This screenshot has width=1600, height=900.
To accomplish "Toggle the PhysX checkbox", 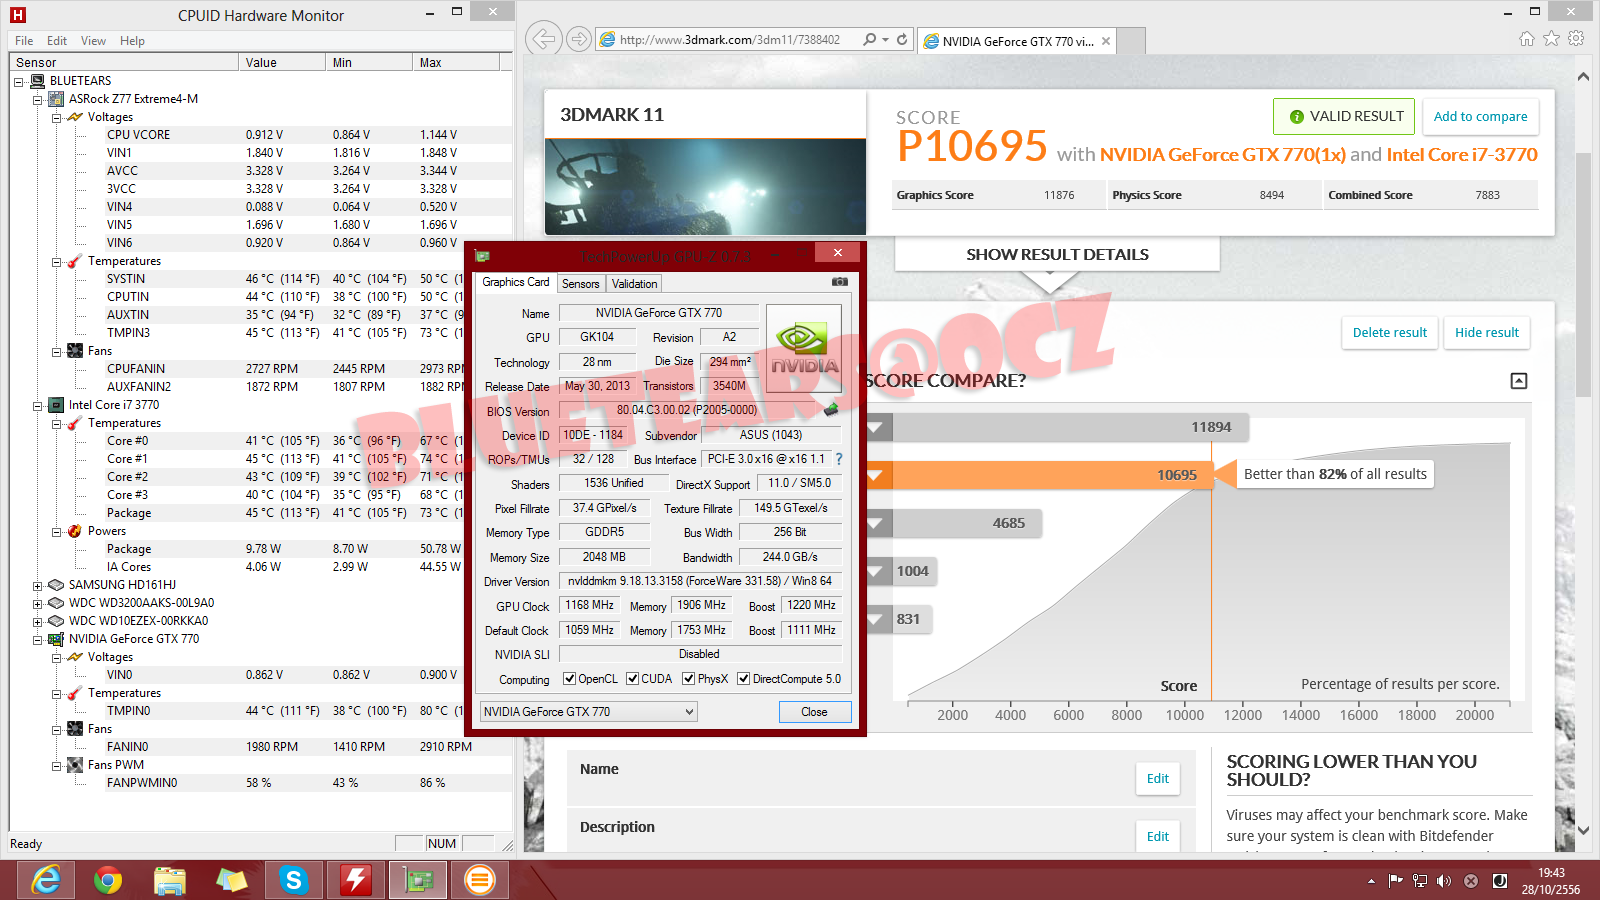I will click(x=688, y=679).
